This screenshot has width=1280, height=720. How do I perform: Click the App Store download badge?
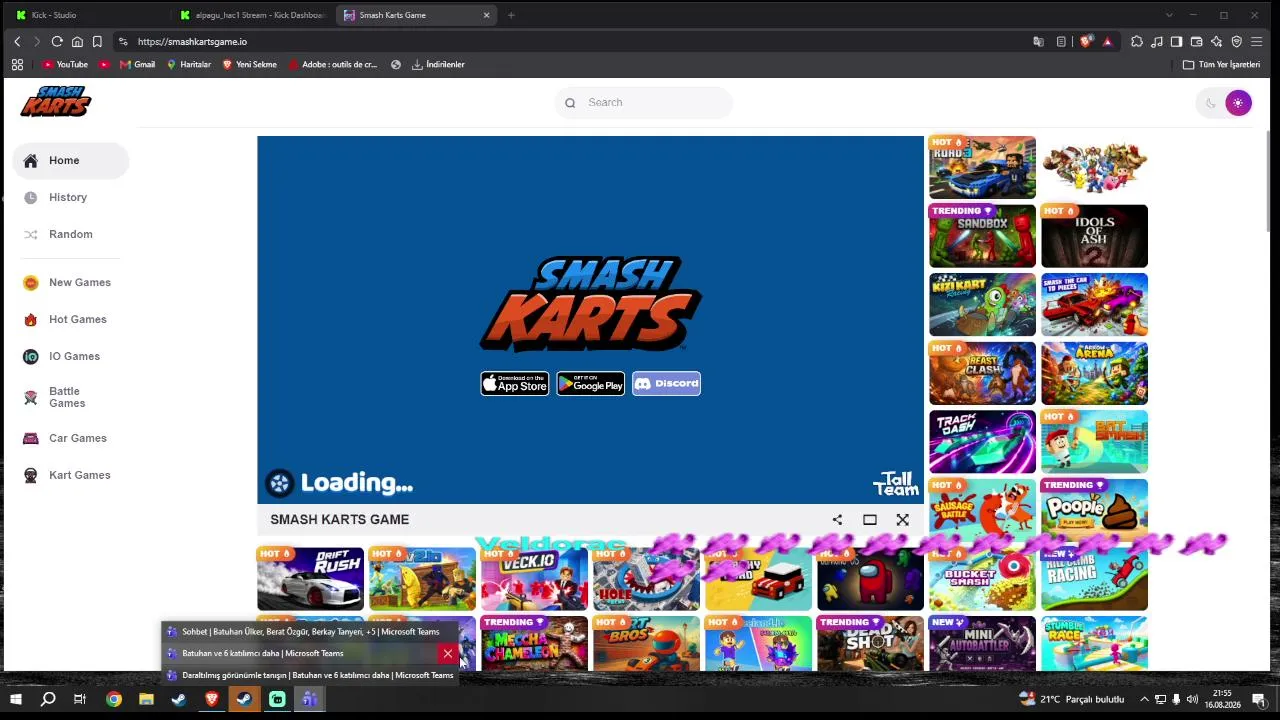(x=515, y=384)
